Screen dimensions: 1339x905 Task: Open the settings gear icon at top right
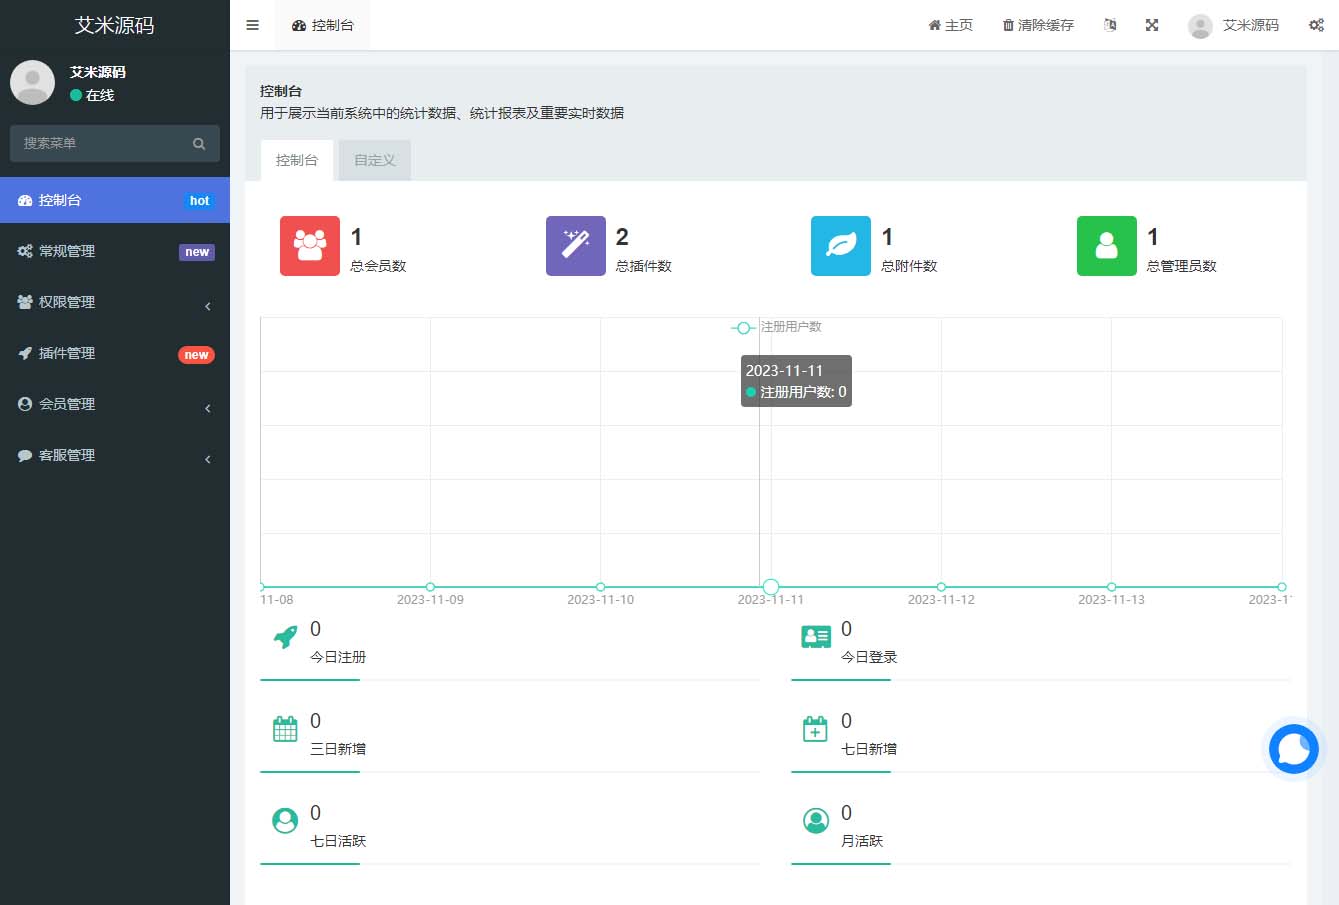[1317, 25]
